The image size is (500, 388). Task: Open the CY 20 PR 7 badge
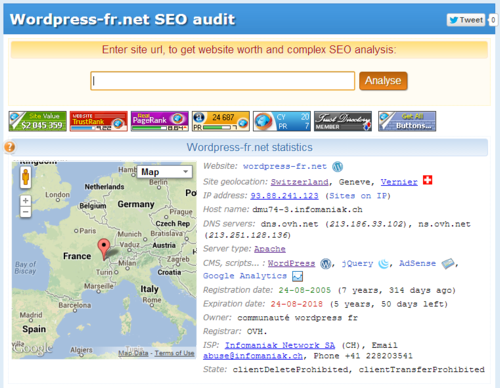pyautogui.click(x=282, y=121)
